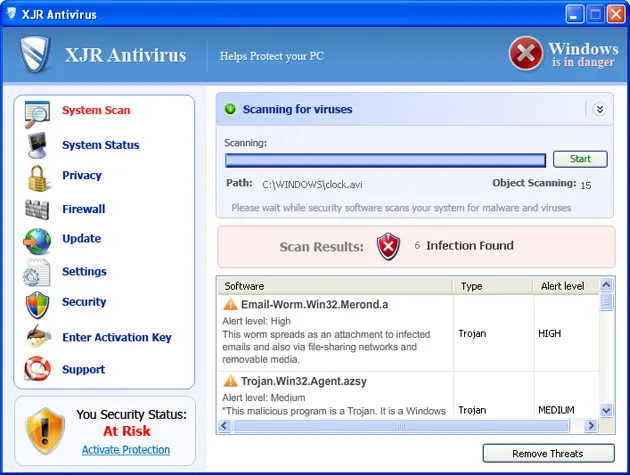Image resolution: width=630 pixels, height=475 pixels.
Task: Open the System Scan section
Action: 96,110
